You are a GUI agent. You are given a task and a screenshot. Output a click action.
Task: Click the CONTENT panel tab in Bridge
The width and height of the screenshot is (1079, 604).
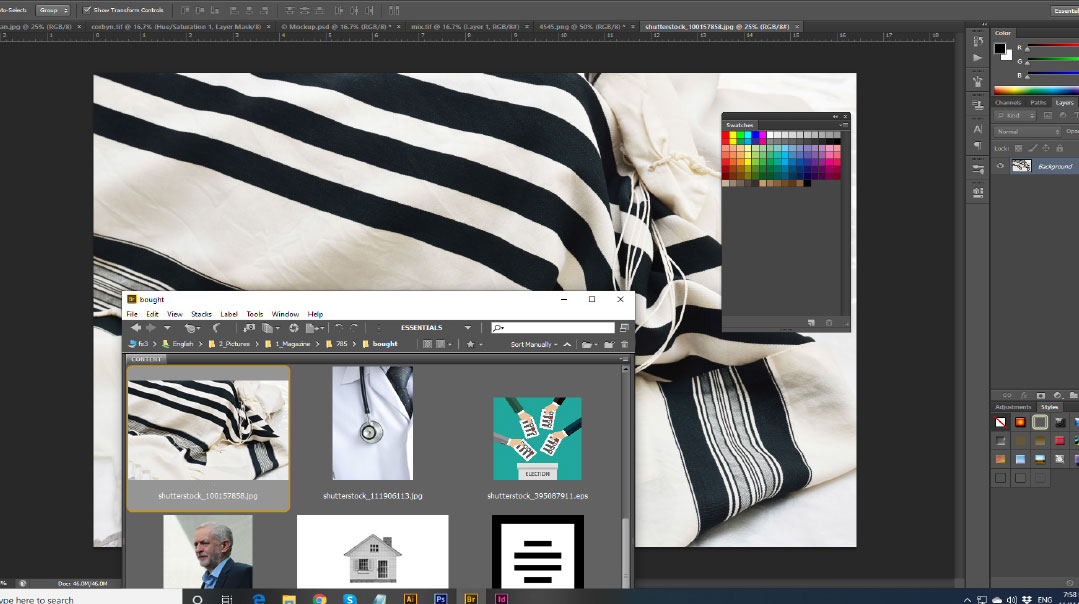[x=146, y=359]
